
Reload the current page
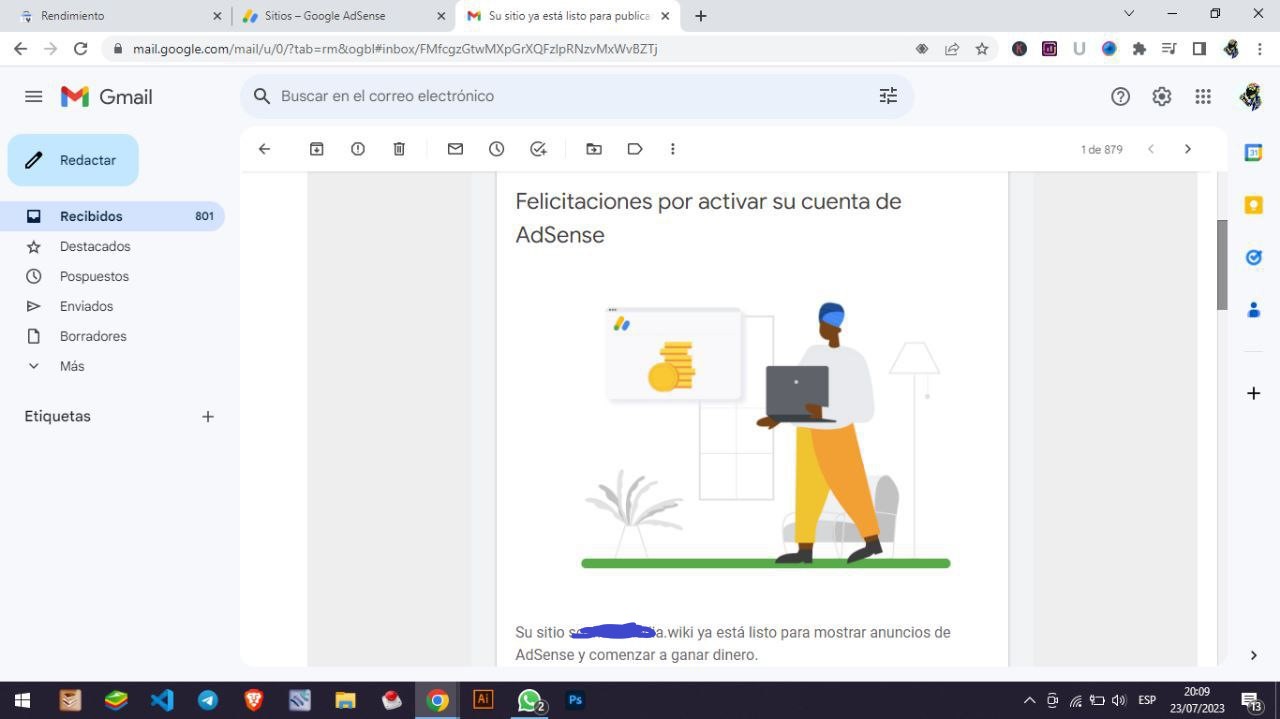click(x=81, y=48)
